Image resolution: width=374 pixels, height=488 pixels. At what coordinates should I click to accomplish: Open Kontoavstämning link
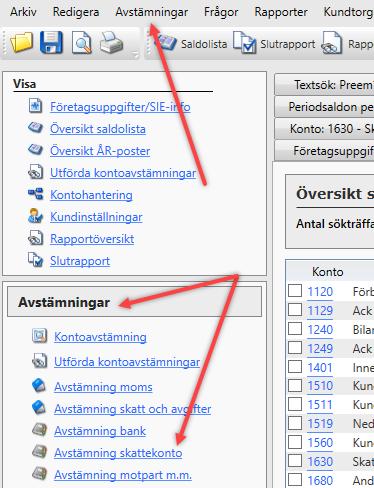(100, 337)
